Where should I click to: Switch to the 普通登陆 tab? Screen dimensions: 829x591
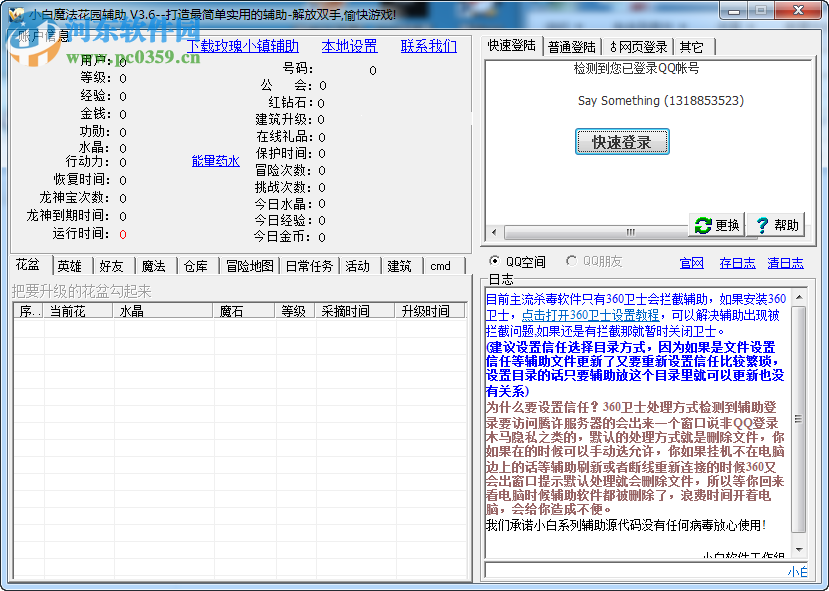[571, 47]
